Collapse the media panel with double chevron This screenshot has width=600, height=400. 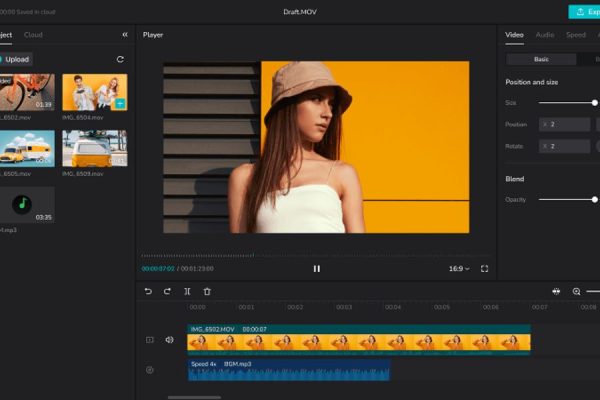click(125, 34)
